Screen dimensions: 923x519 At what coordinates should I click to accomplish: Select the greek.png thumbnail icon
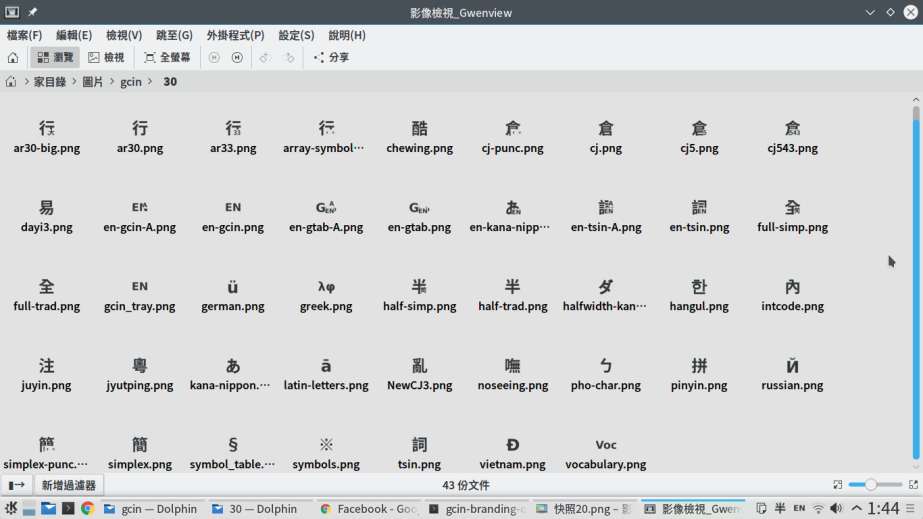click(326, 288)
